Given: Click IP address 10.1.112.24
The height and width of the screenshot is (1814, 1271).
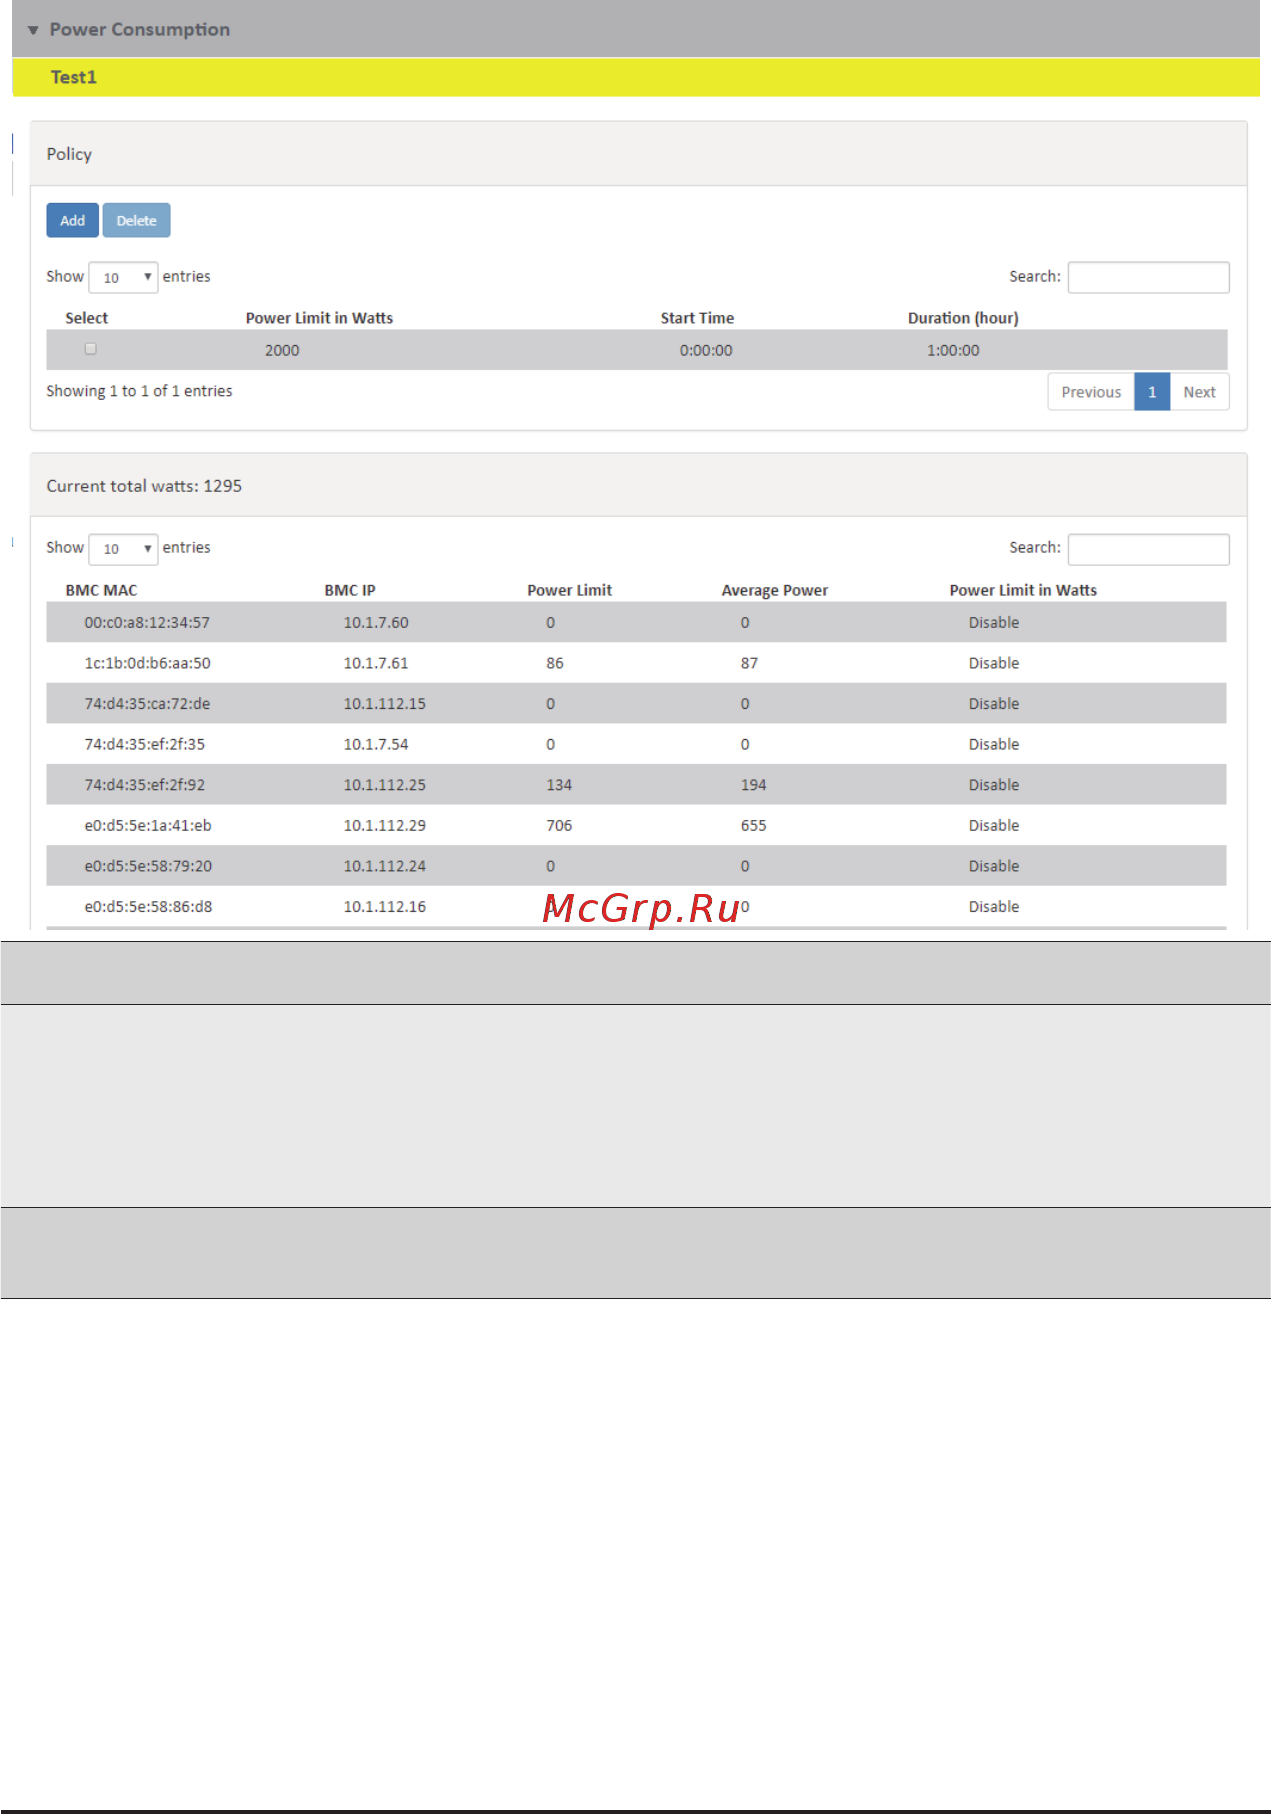Looking at the screenshot, I should click(385, 866).
